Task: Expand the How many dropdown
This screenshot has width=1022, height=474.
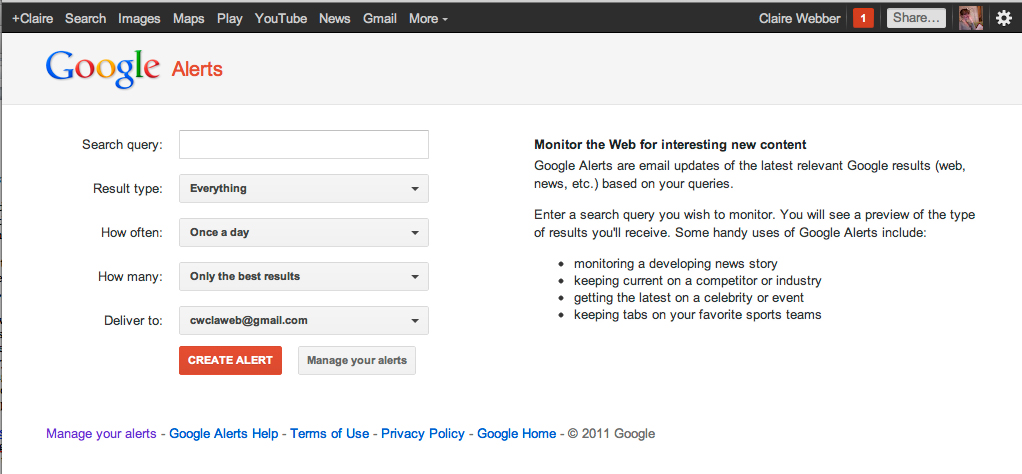Action: coord(304,276)
